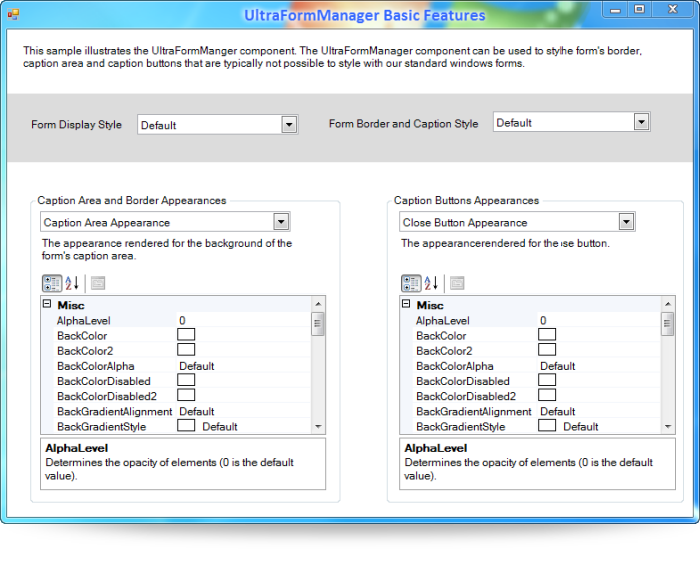Select BackGradientStyle swatch in left grid
Image resolution: width=700 pixels, height=573 pixels.
[x=186, y=426]
